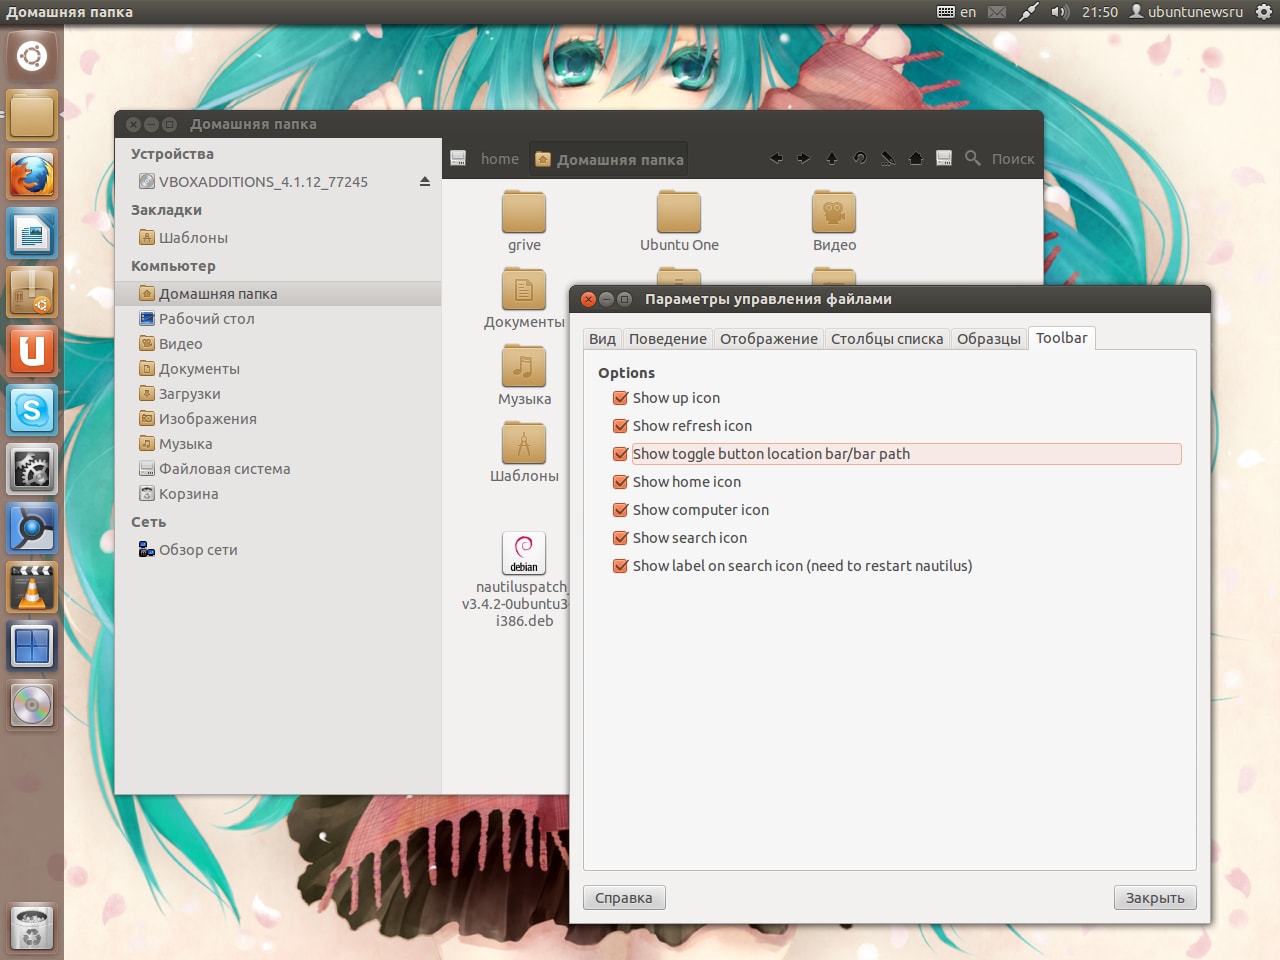The width and height of the screenshot is (1280, 960).
Task: Open the Музыка folder in file view
Action: click(x=524, y=376)
